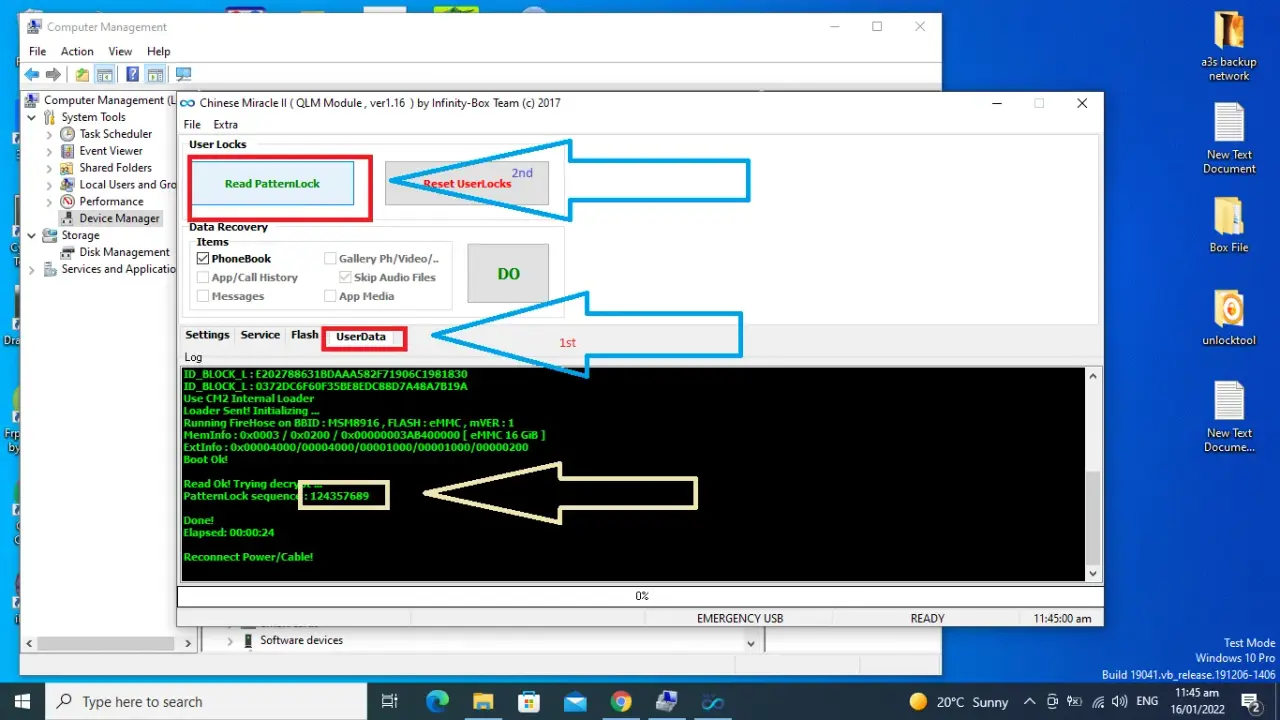Click the Type here to search box
Viewport: 1280px width, 720px height.
tap(208, 702)
